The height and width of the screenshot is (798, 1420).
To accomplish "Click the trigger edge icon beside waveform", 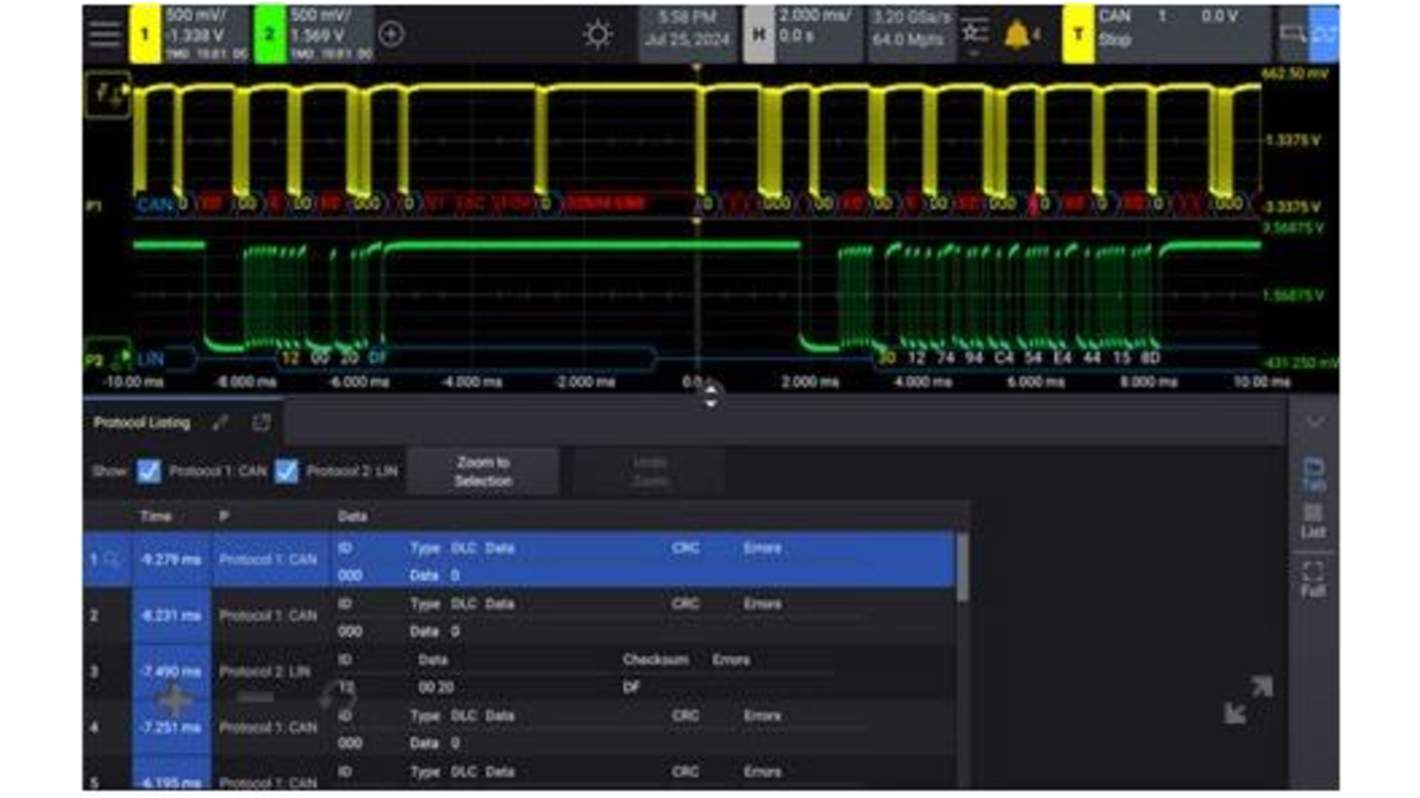I will (x=107, y=96).
